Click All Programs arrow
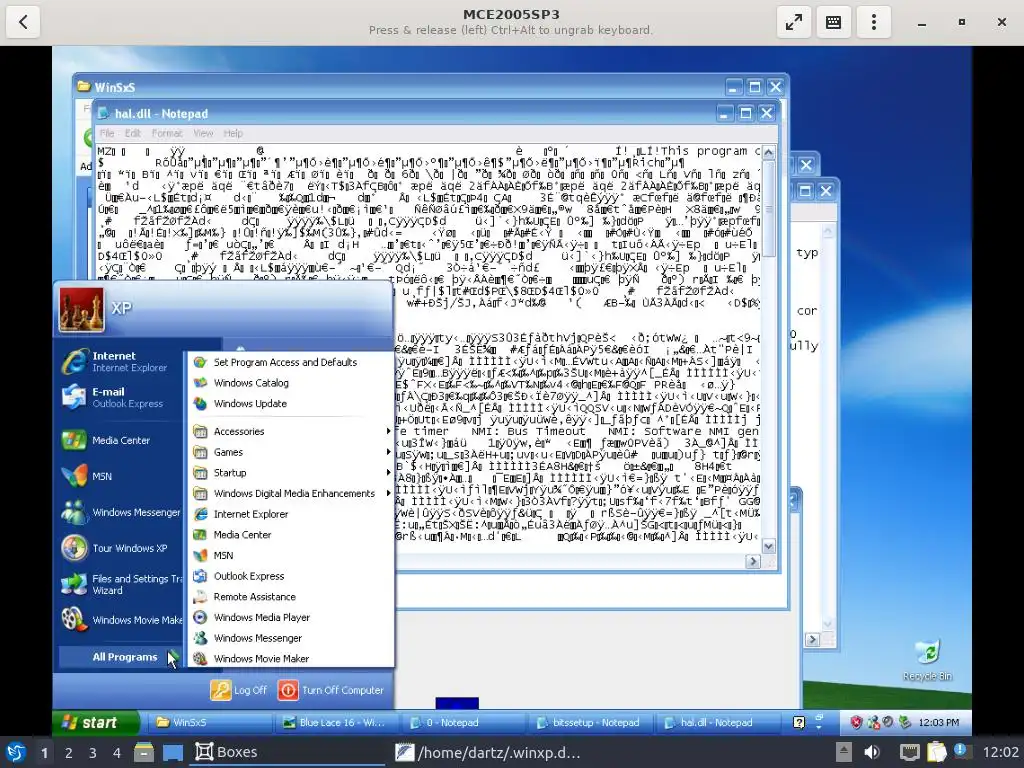The width and height of the screenshot is (1024, 768). [172, 657]
